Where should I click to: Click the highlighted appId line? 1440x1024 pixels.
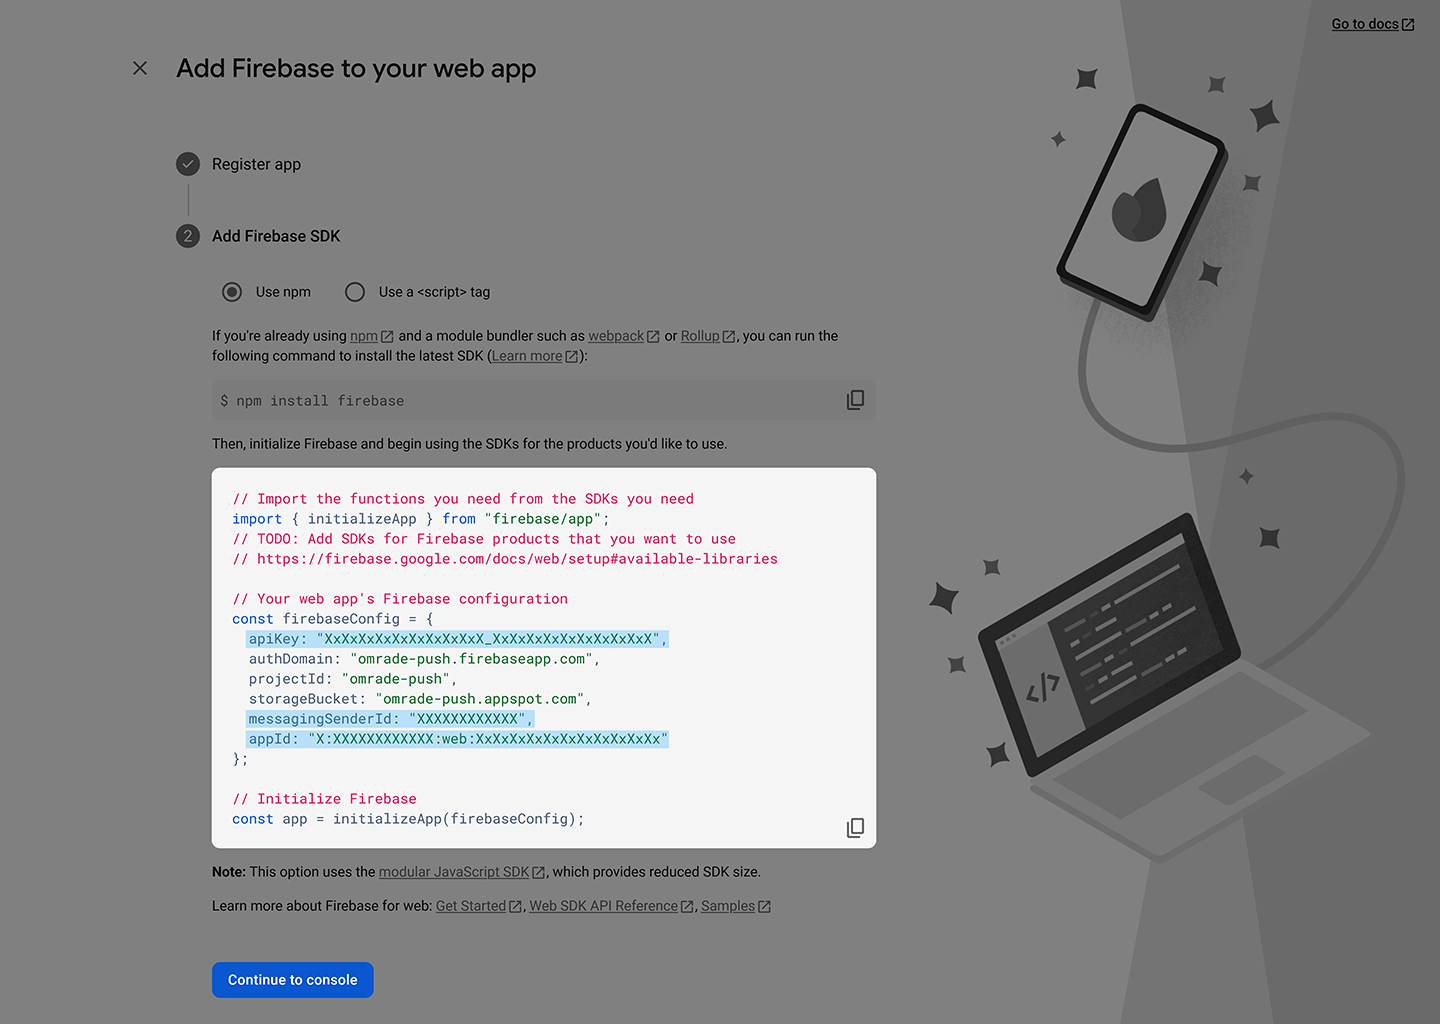pyautogui.click(x=457, y=739)
